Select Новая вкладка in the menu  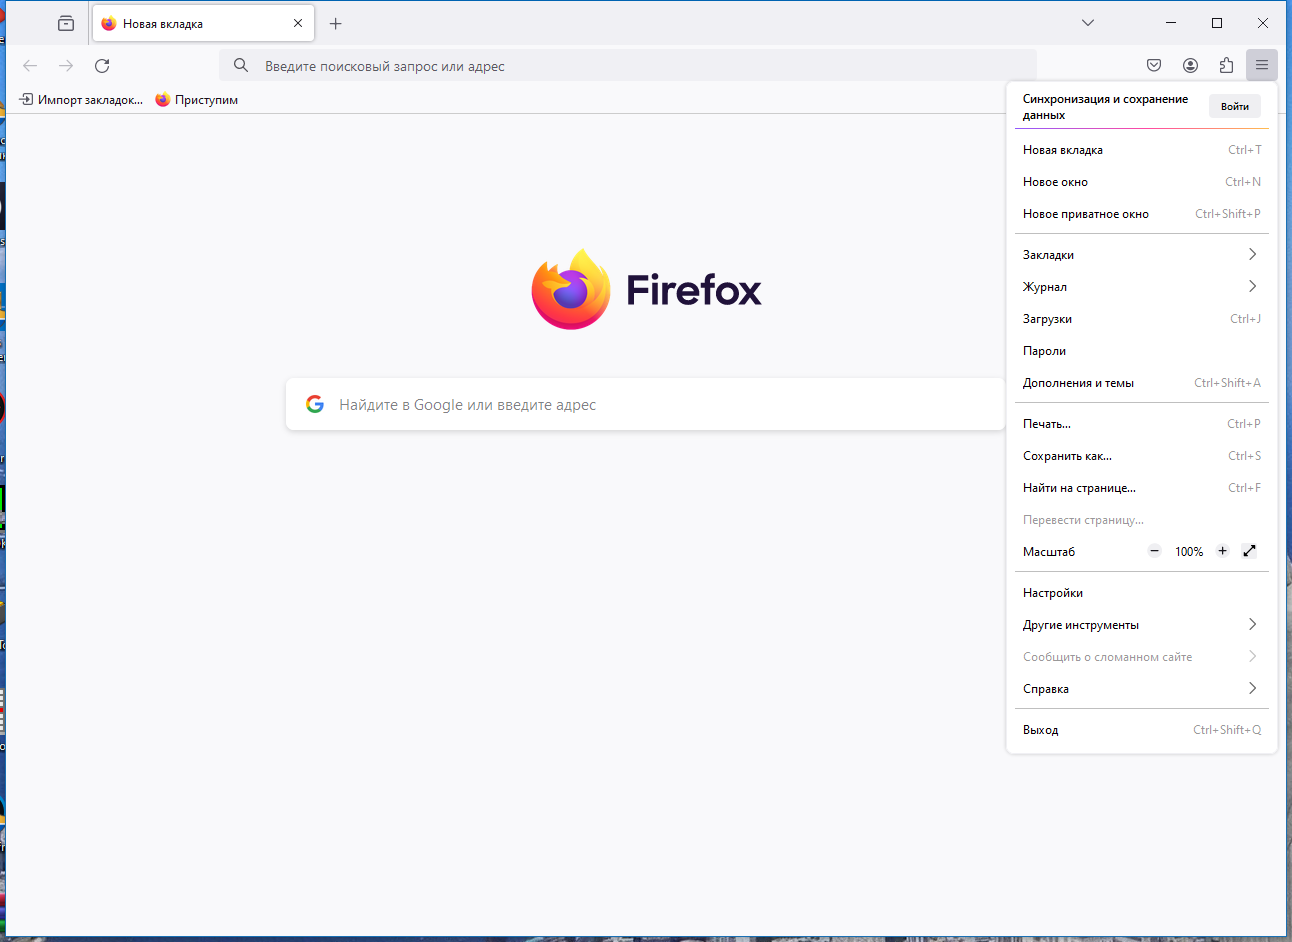tap(1142, 150)
